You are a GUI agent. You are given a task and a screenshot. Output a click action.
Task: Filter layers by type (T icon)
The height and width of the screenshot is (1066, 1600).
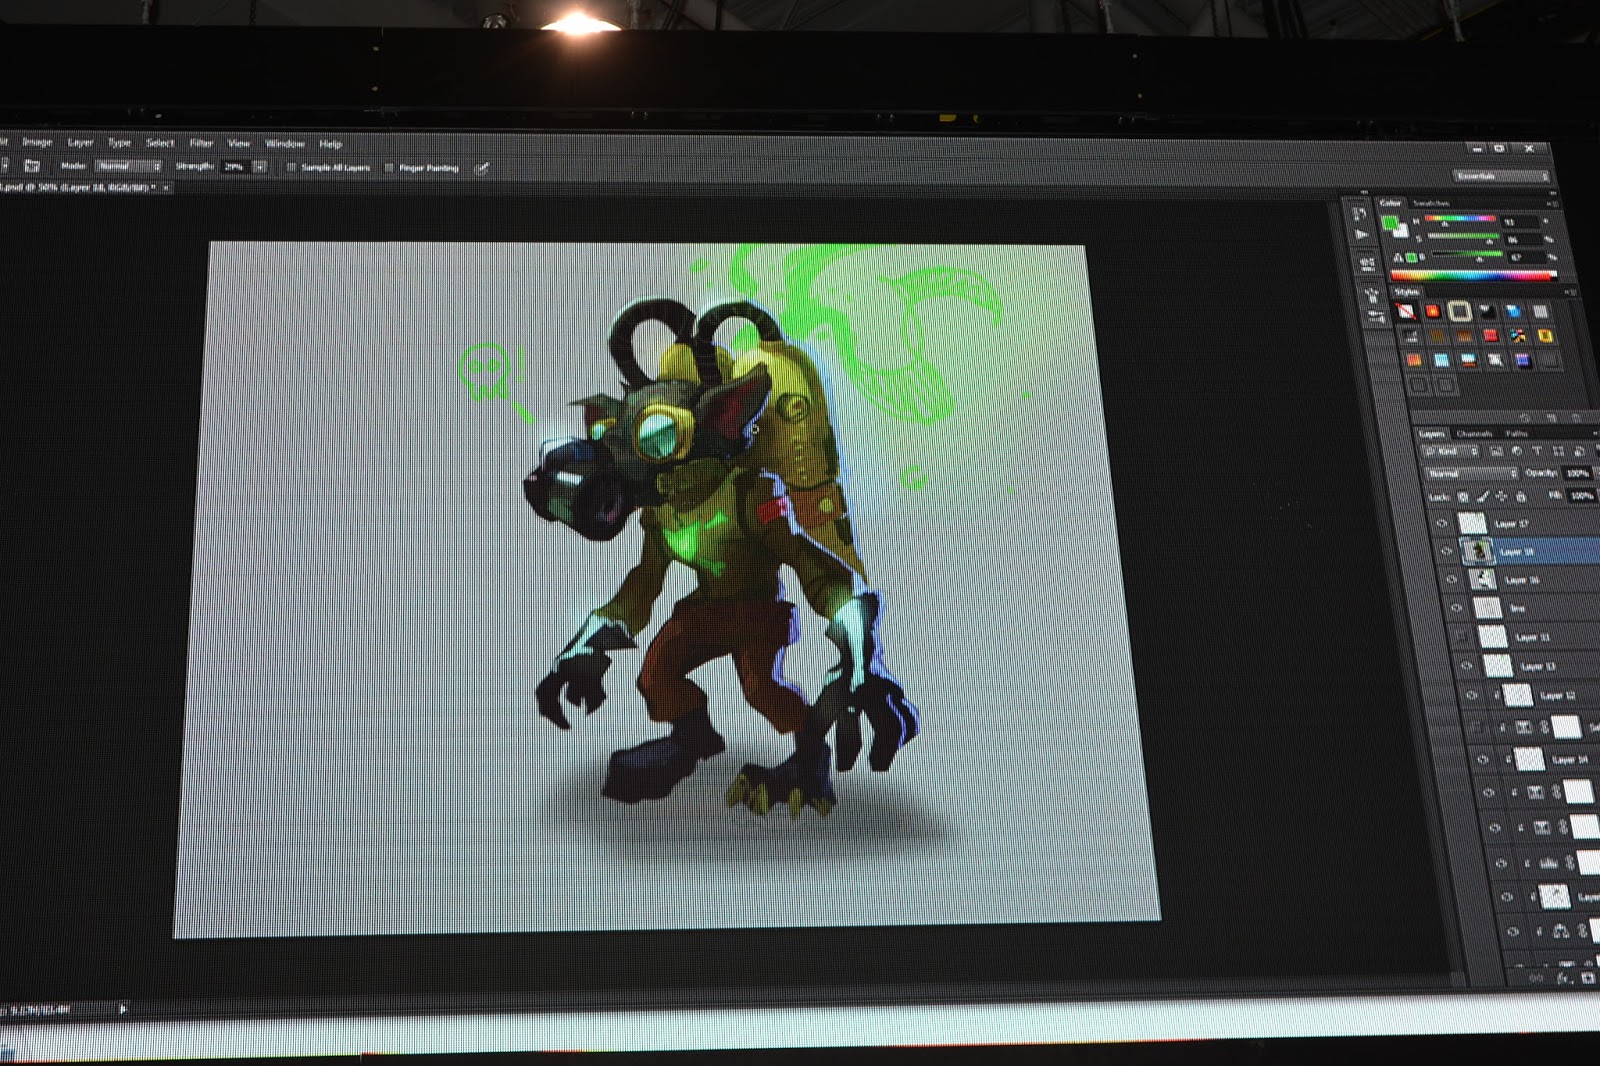click(x=1537, y=452)
